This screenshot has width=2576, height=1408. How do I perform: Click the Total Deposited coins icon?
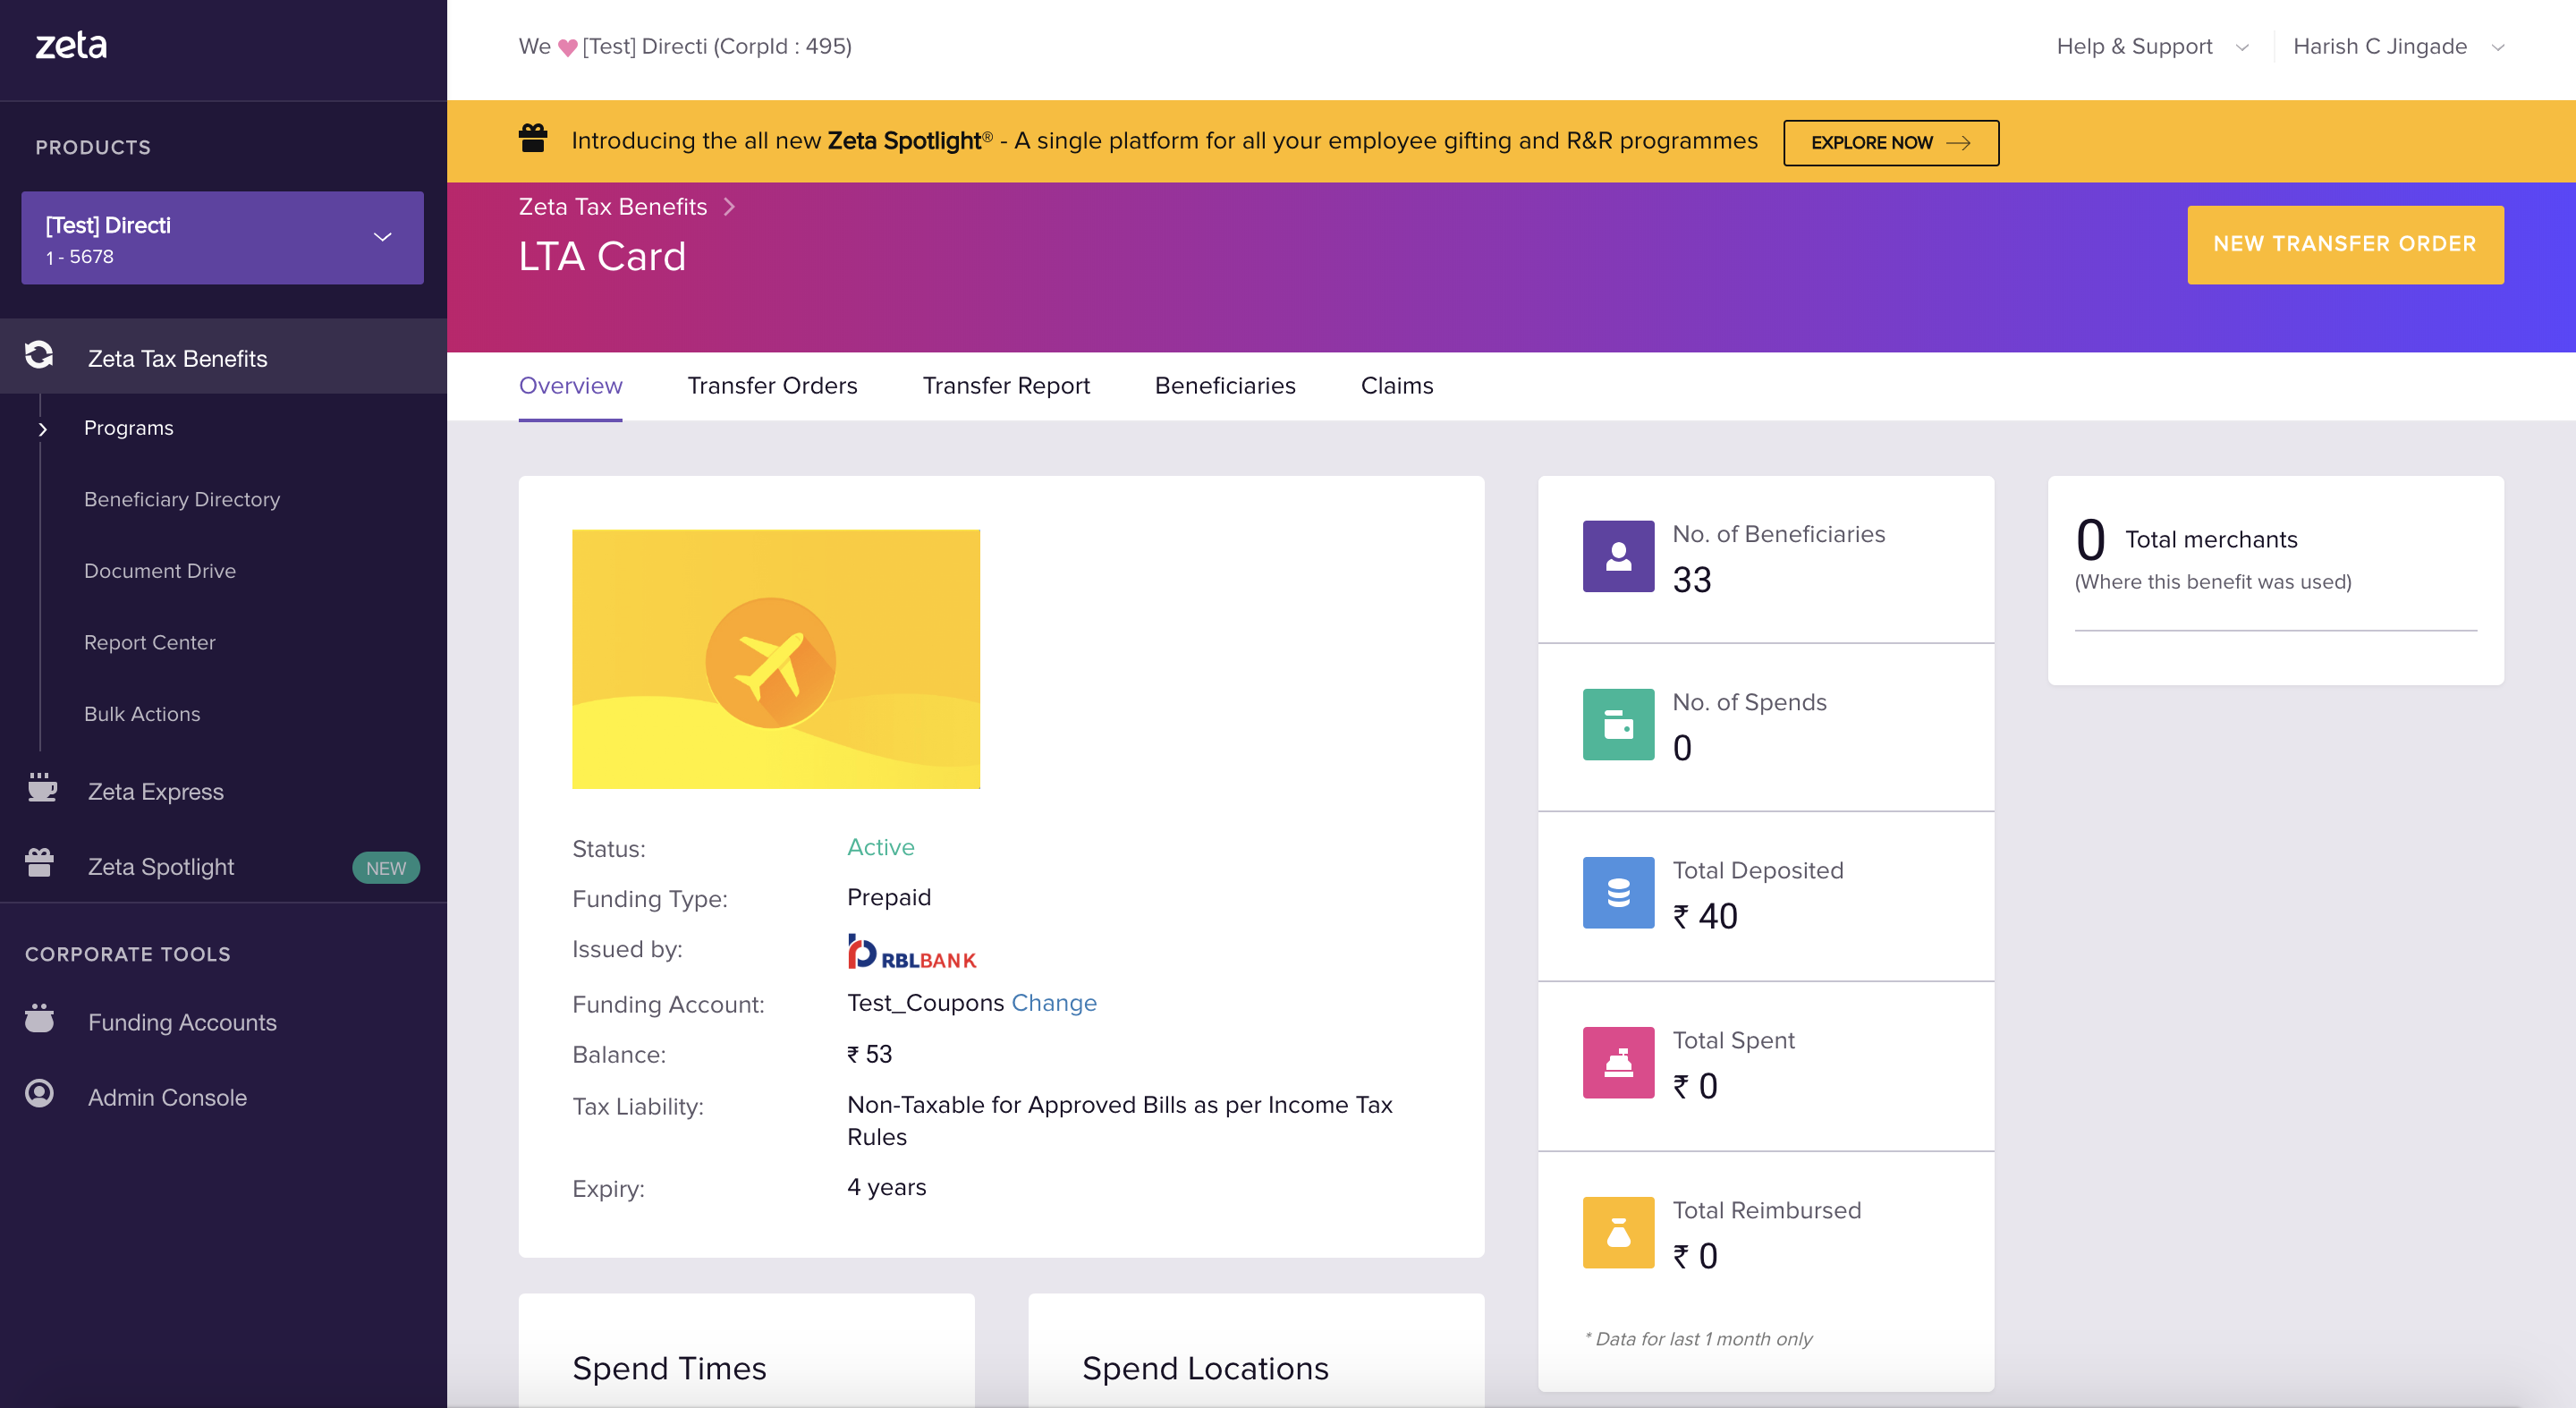1618,892
